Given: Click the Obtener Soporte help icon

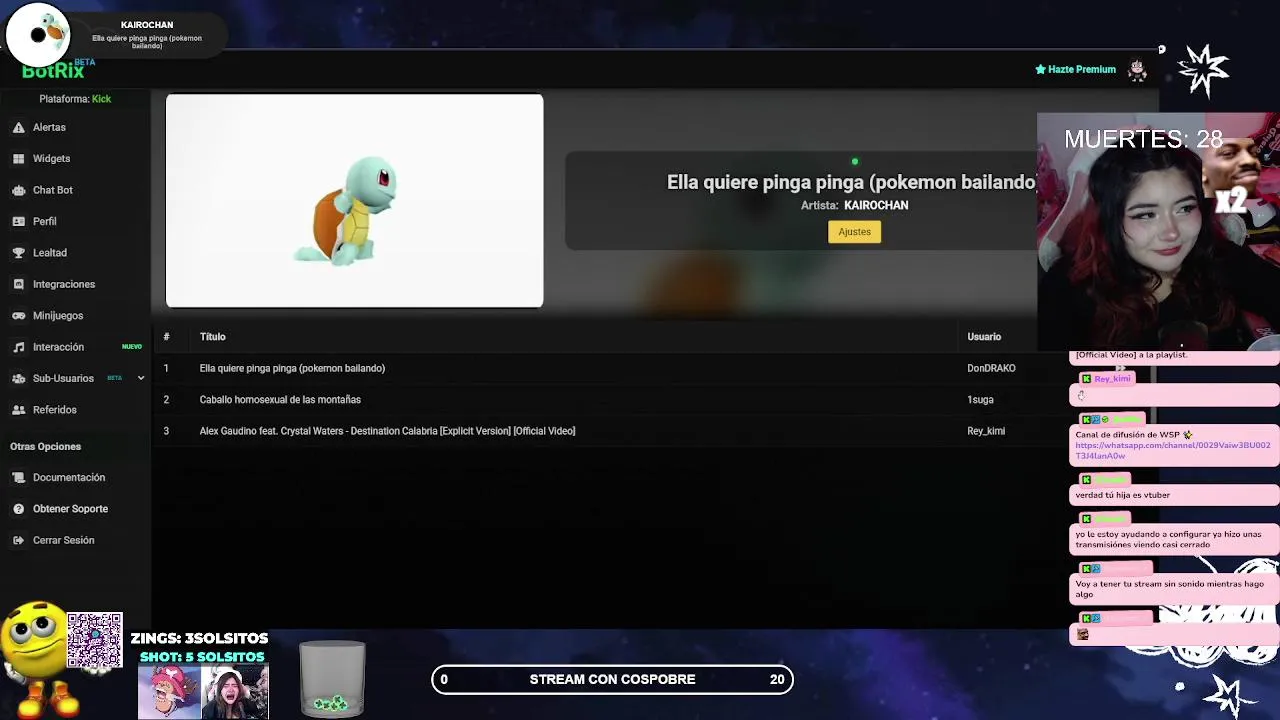Looking at the screenshot, I should tap(18, 509).
